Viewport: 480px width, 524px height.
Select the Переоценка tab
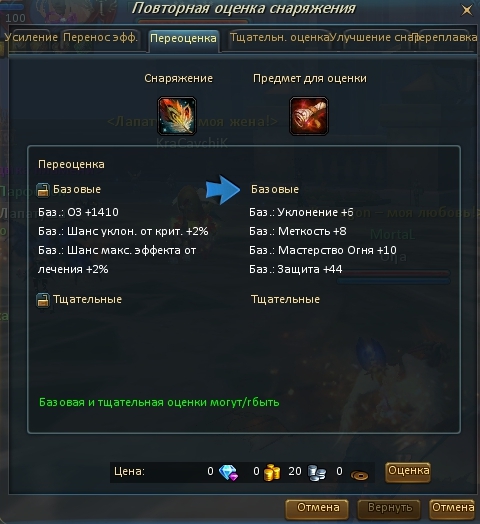(x=183, y=39)
